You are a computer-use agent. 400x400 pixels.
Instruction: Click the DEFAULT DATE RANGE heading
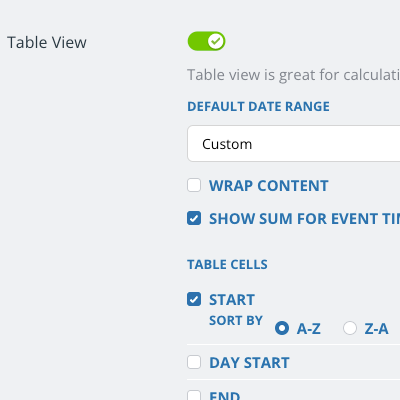[258, 106]
